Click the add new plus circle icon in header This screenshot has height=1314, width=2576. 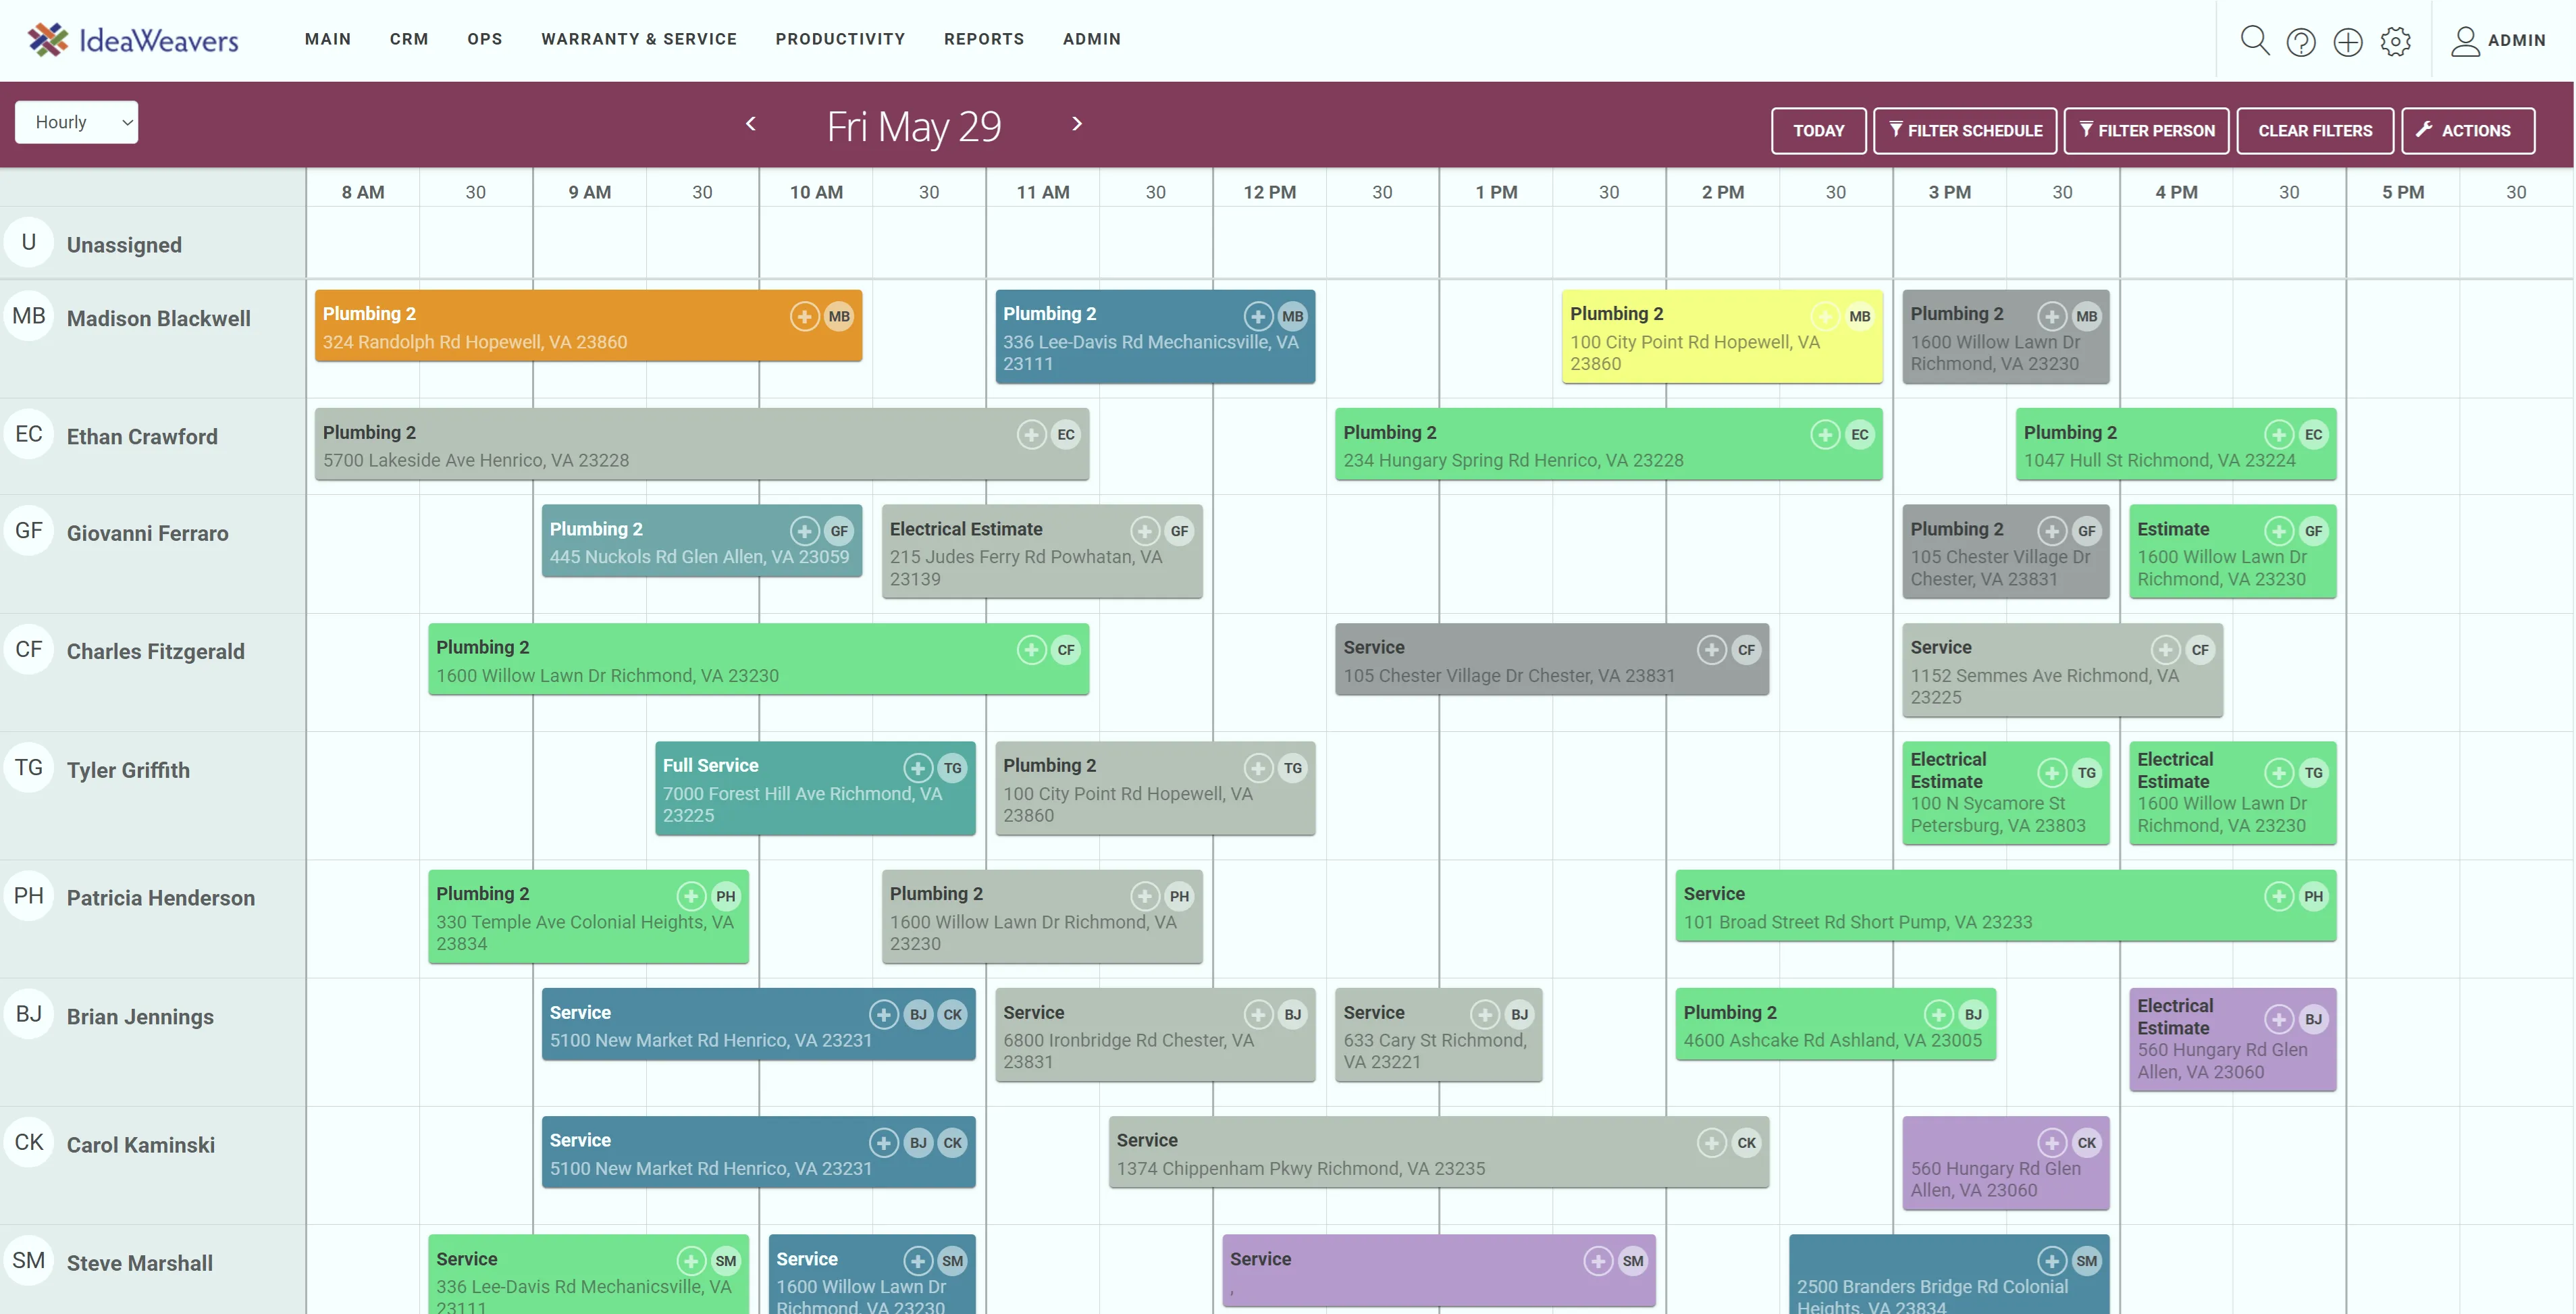(2348, 41)
